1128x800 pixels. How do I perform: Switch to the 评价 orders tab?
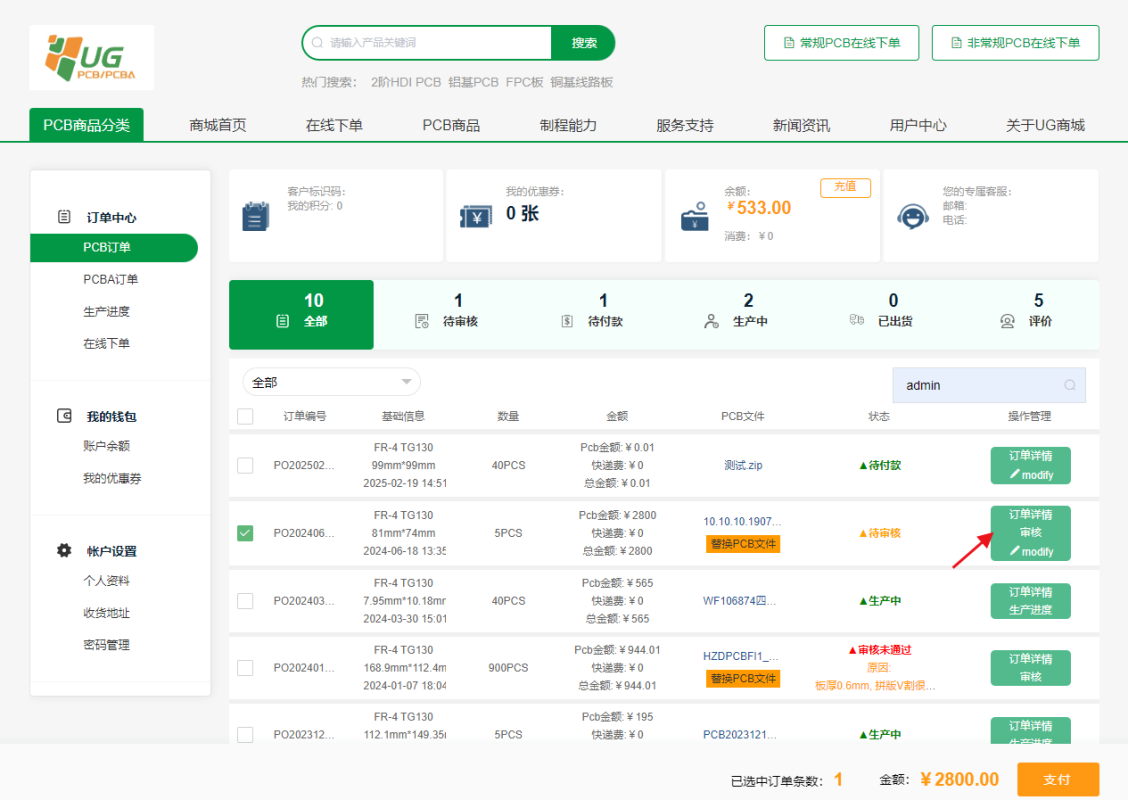pyautogui.click(x=1027, y=314)
